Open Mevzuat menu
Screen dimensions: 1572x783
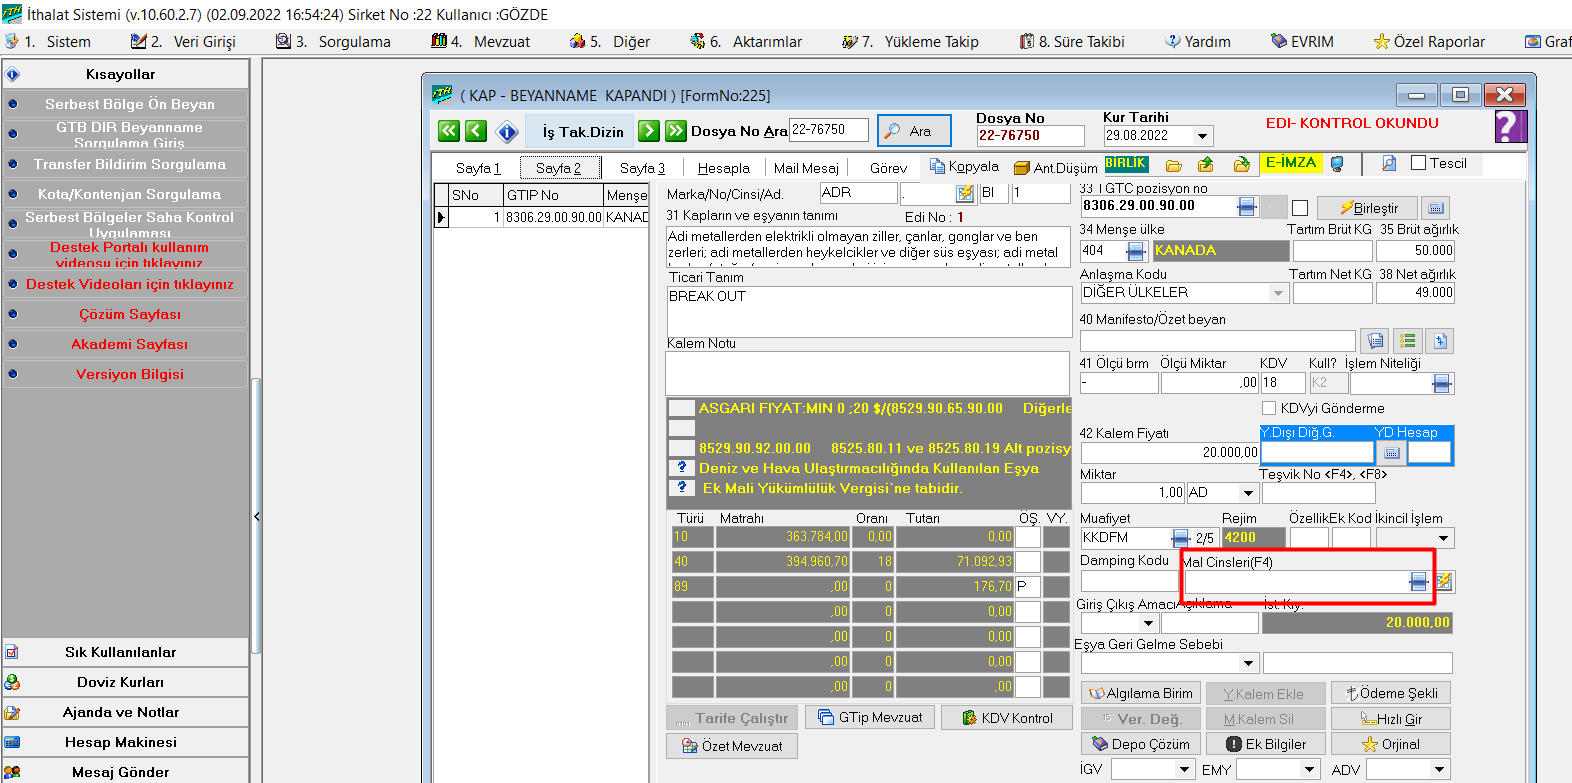point(481,41)
